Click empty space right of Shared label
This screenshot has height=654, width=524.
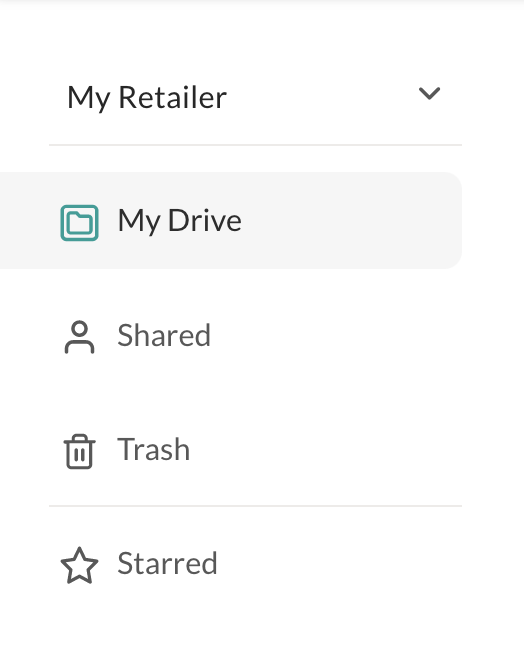point(336,335)
